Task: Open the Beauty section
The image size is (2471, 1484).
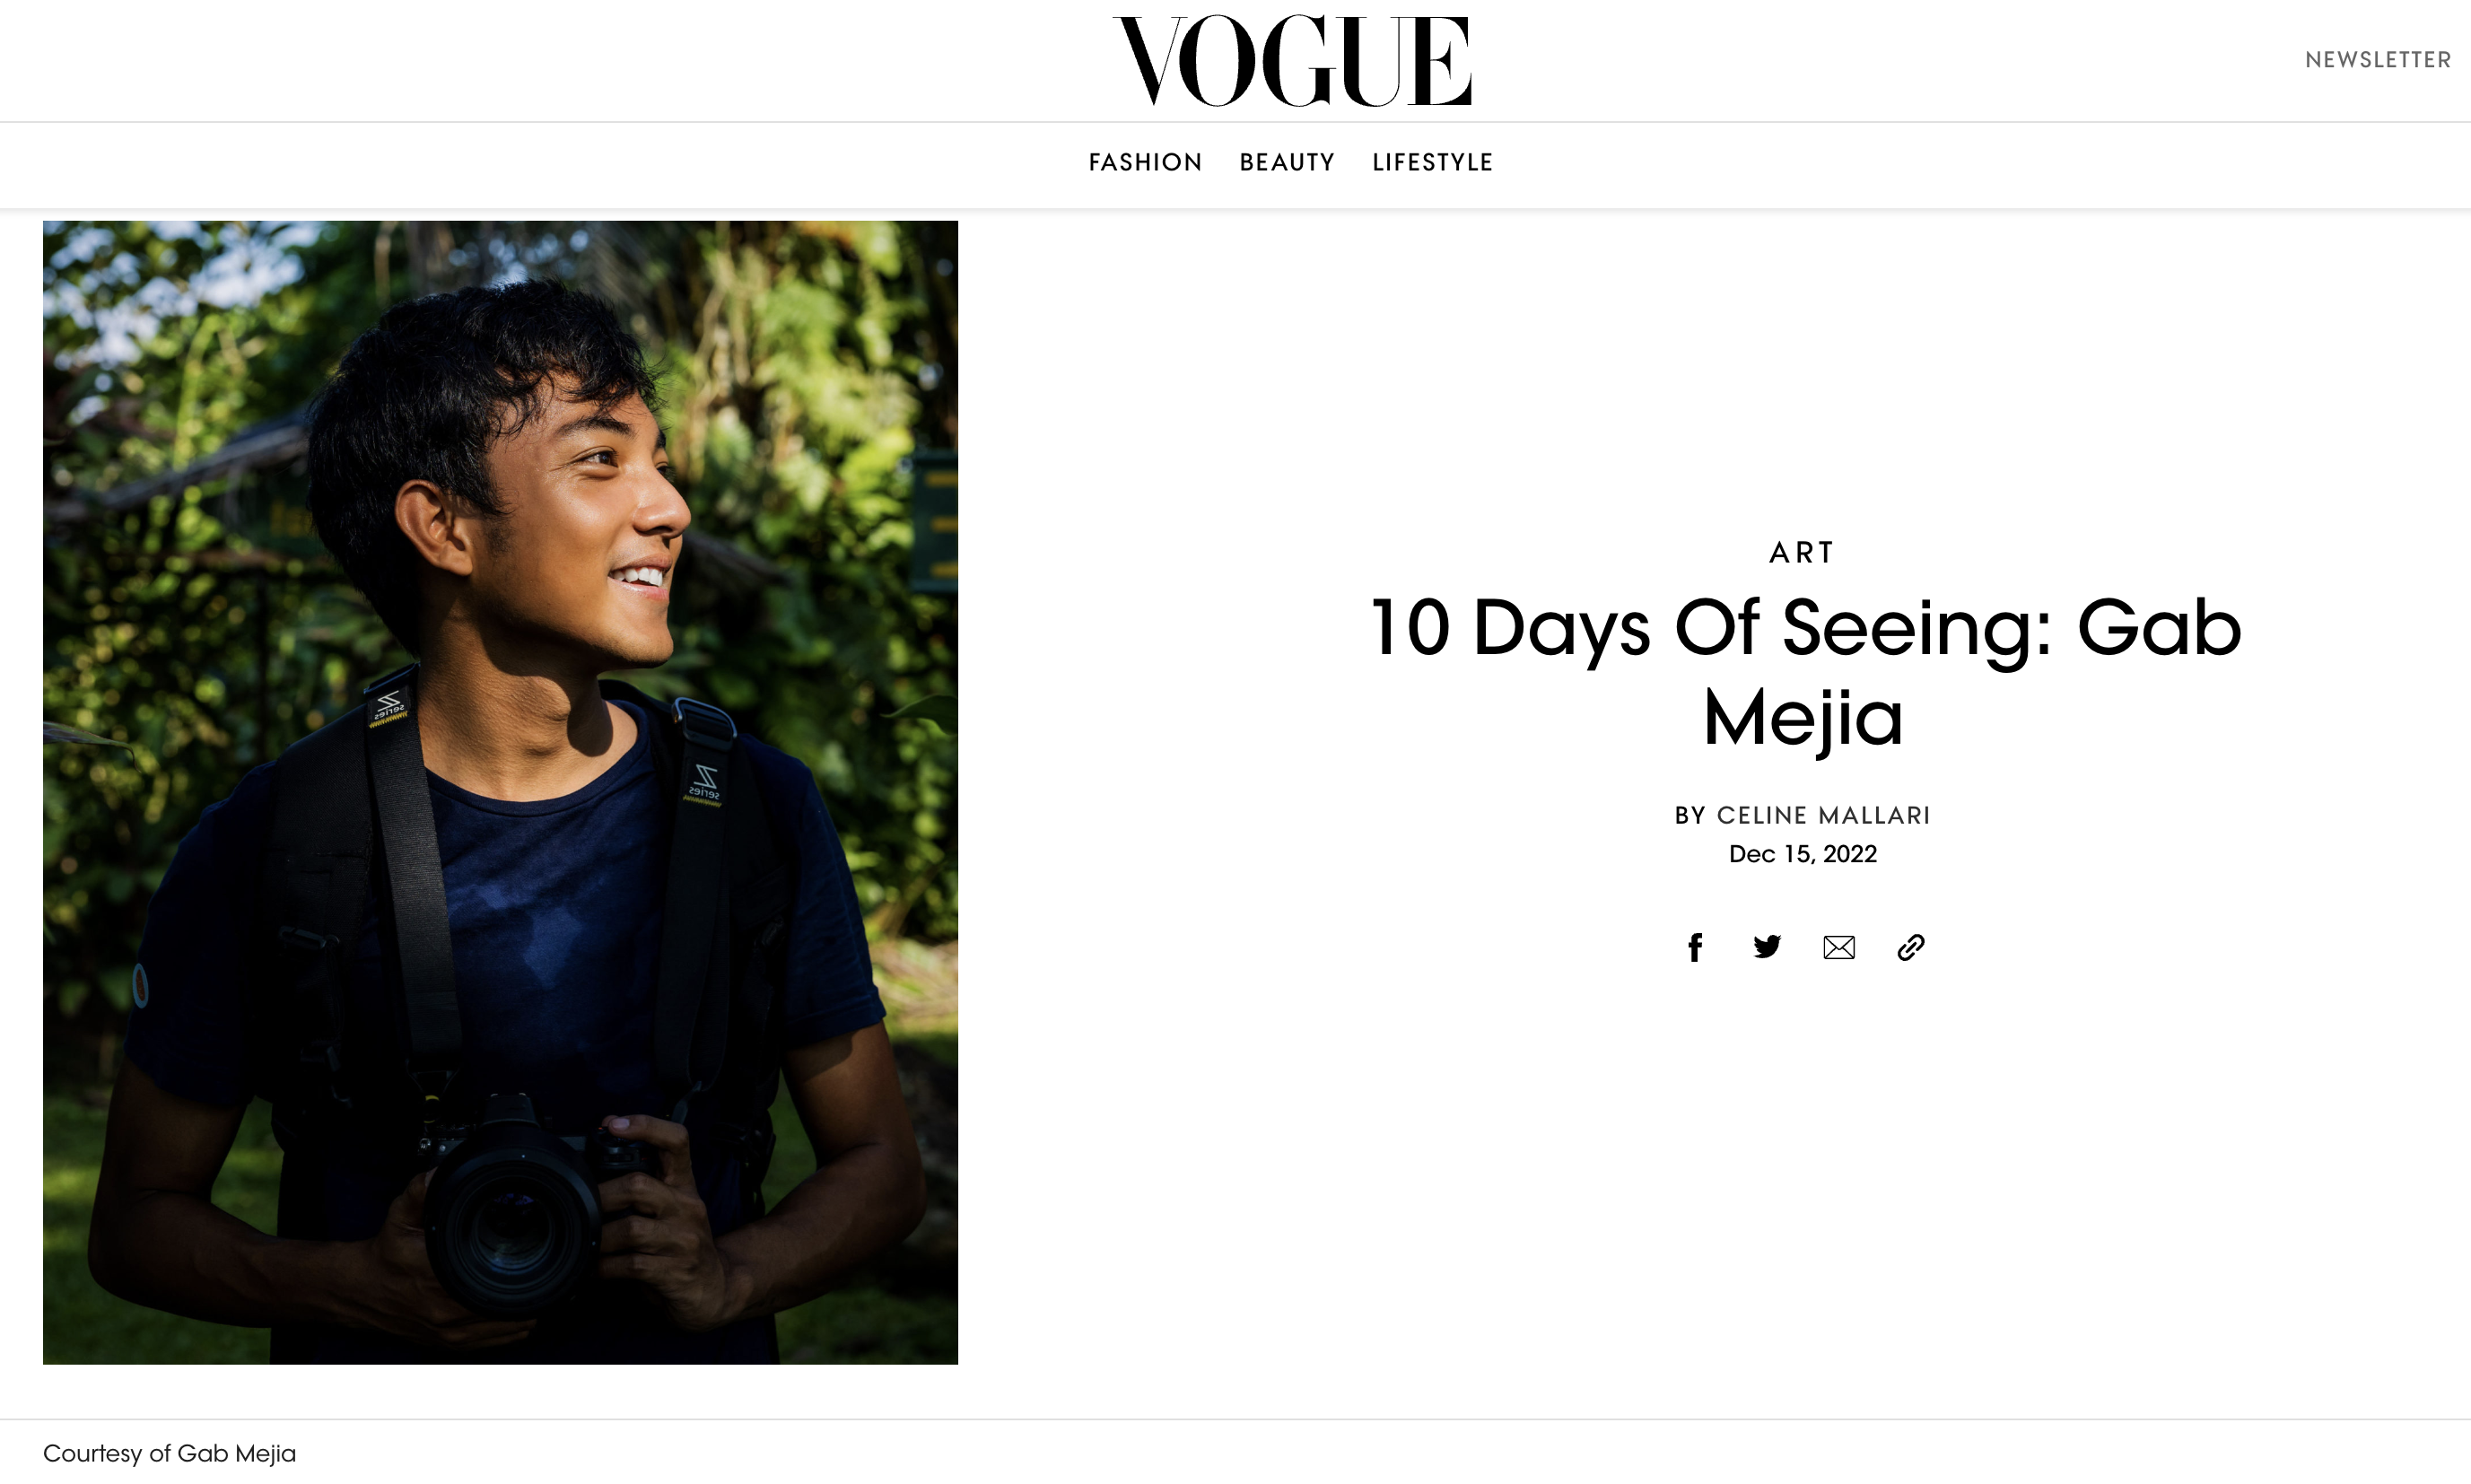Action: tap(1287, 163)
